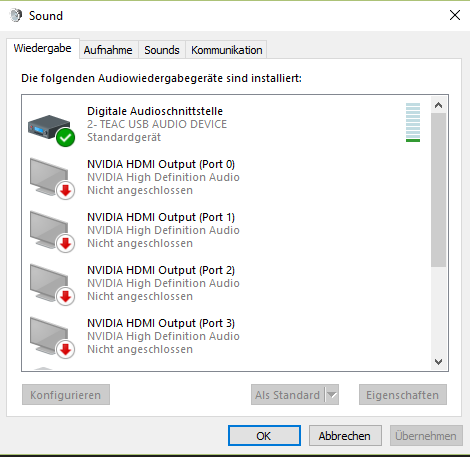The image size is (470, 457).
Task: Click the Eigenschaften button
Action: point(403,395)
